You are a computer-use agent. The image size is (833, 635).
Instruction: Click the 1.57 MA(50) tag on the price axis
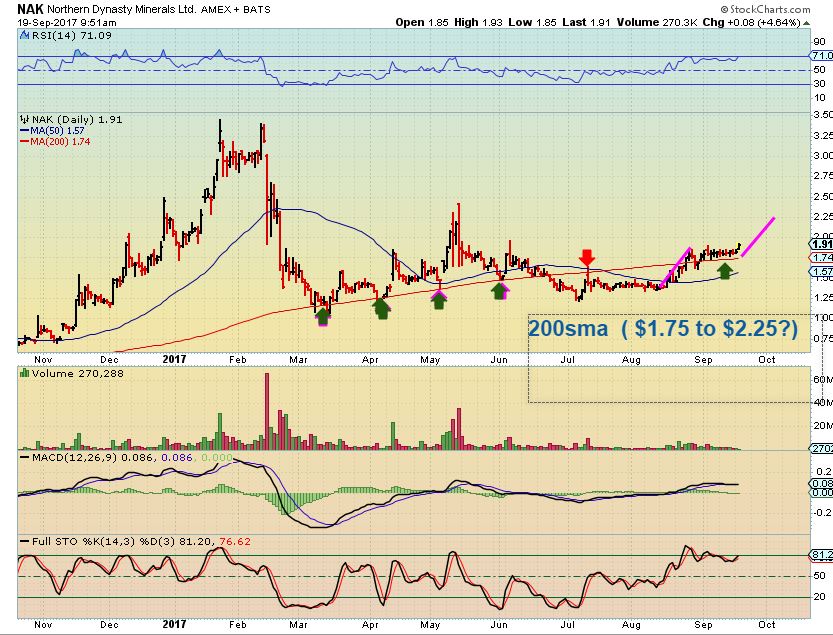click(x=822, y=272)
